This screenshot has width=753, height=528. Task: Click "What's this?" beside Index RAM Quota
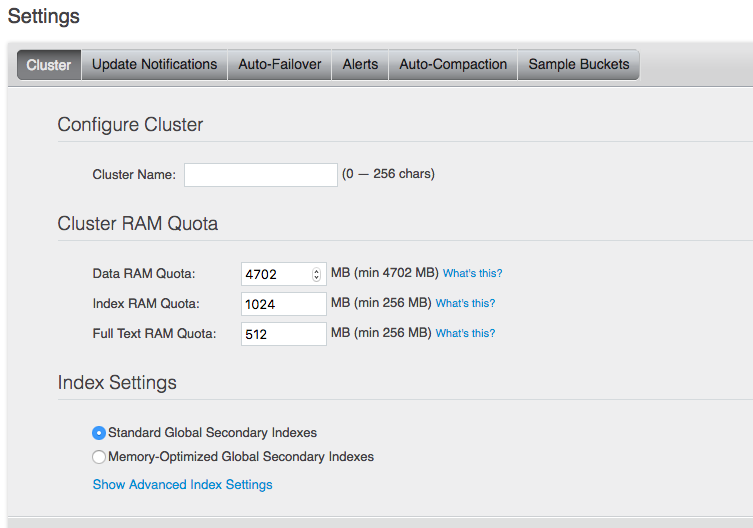[x=465, y=304]
